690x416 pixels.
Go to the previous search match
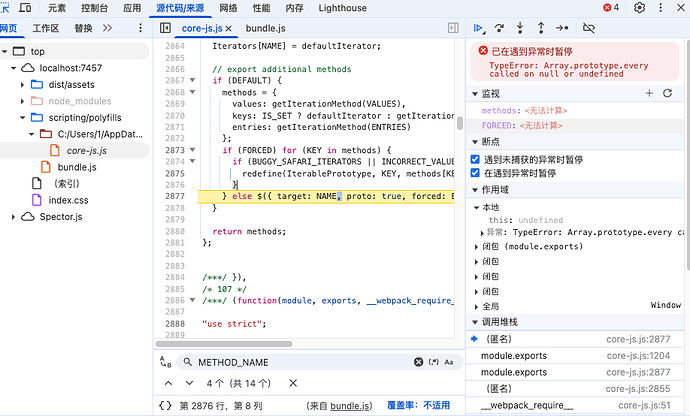[x=169, y=383]
